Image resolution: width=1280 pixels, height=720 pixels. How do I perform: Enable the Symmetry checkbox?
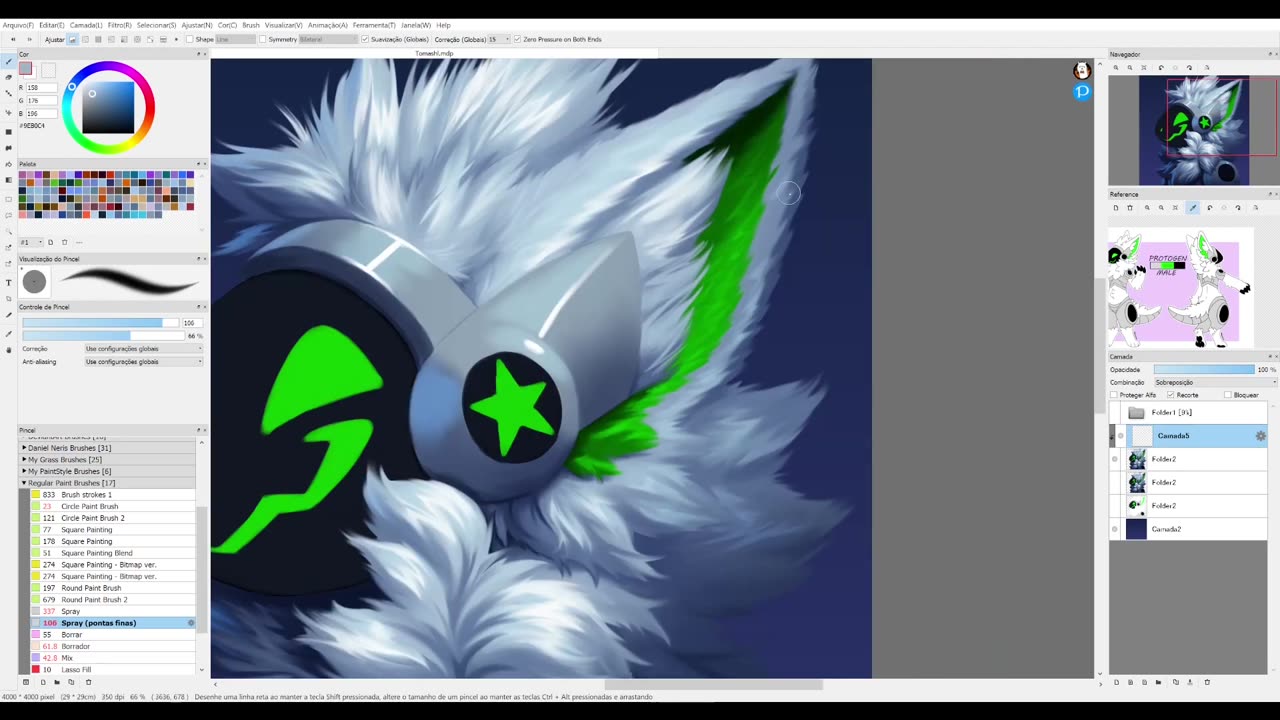262,39
